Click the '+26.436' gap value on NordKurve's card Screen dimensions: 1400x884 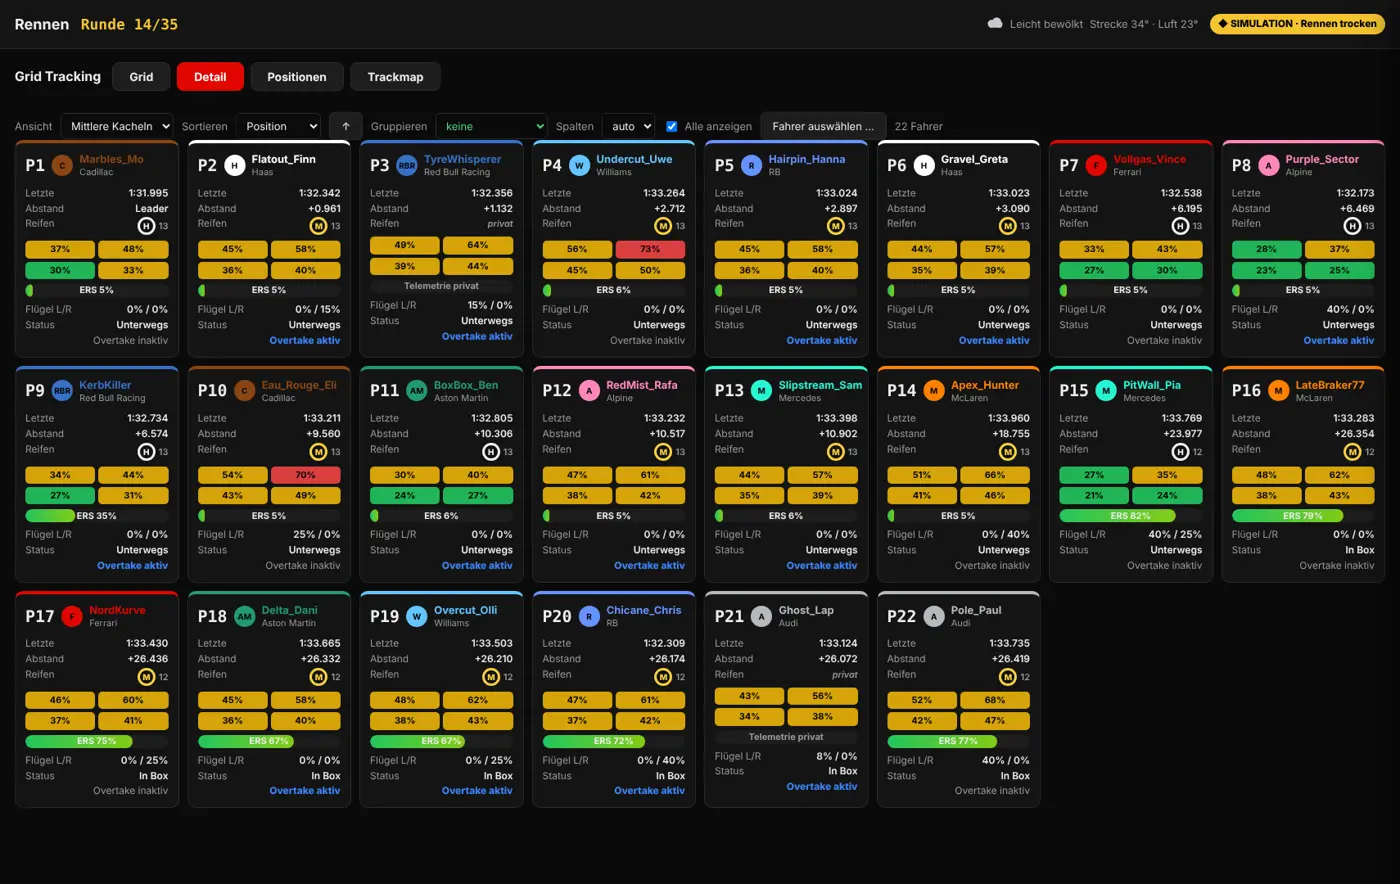coord(148,659)
